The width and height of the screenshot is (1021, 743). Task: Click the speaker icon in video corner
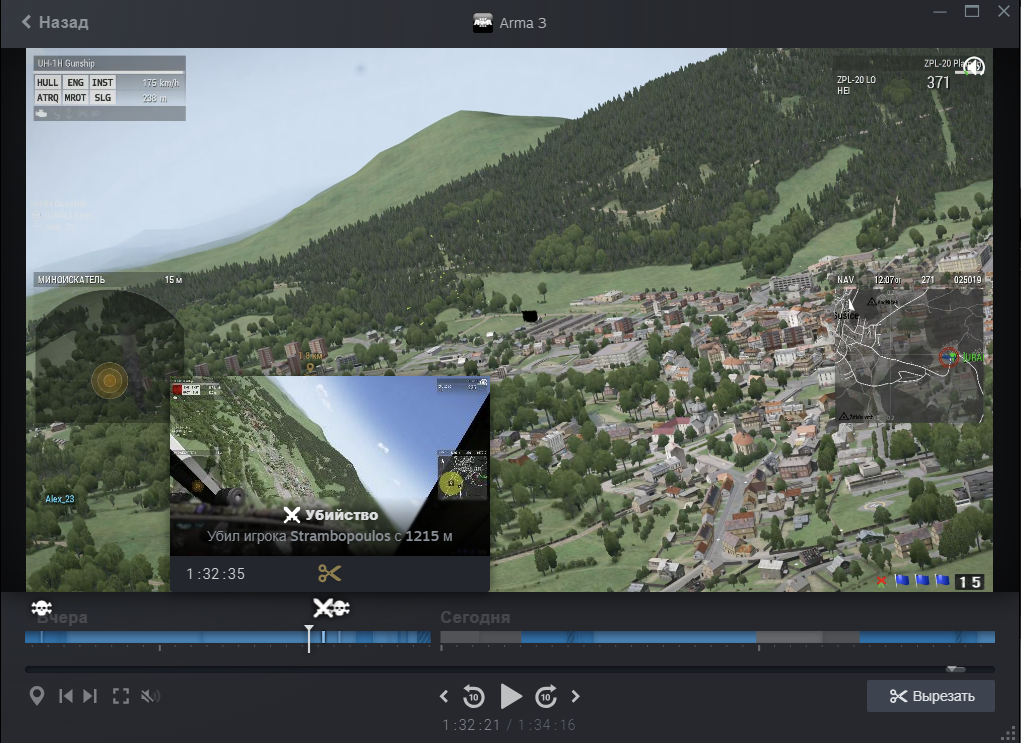pyautogui.click(x=973, y=66)
